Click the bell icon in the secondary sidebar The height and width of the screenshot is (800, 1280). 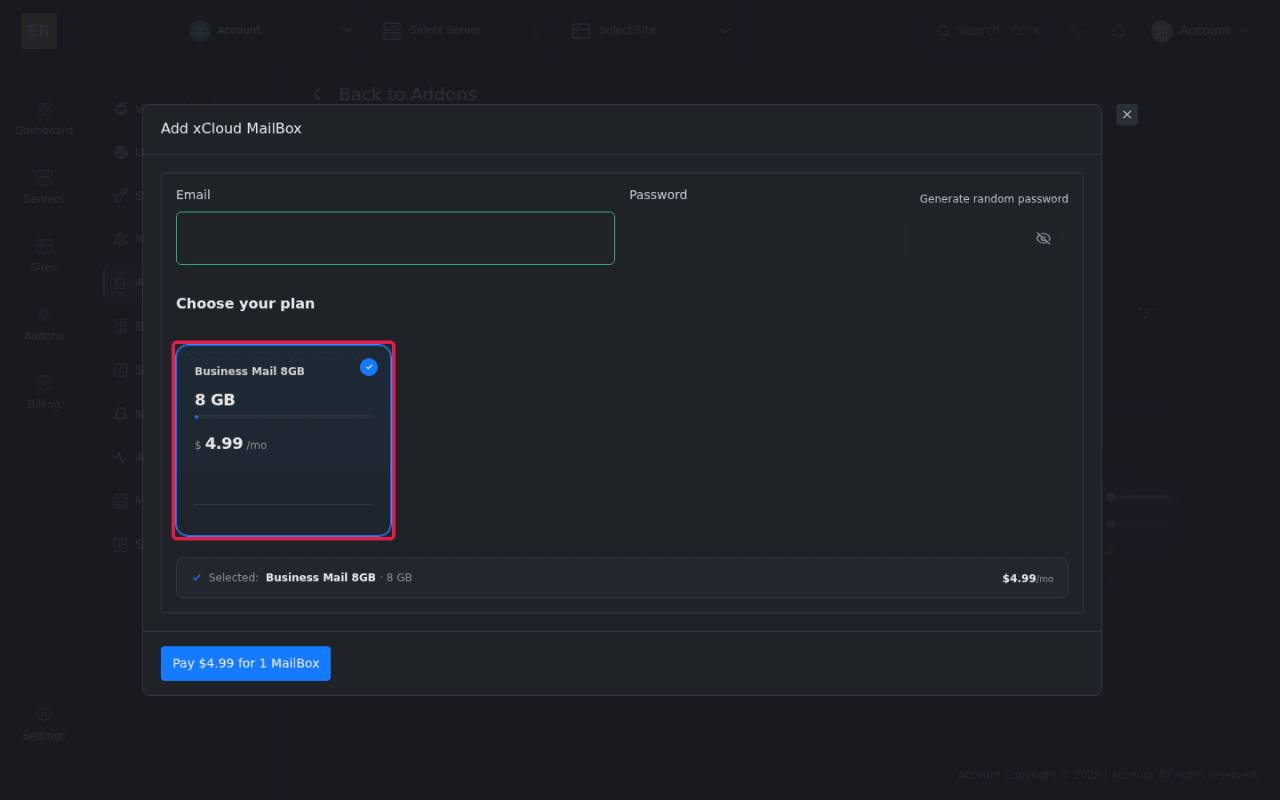click(121, 414)
